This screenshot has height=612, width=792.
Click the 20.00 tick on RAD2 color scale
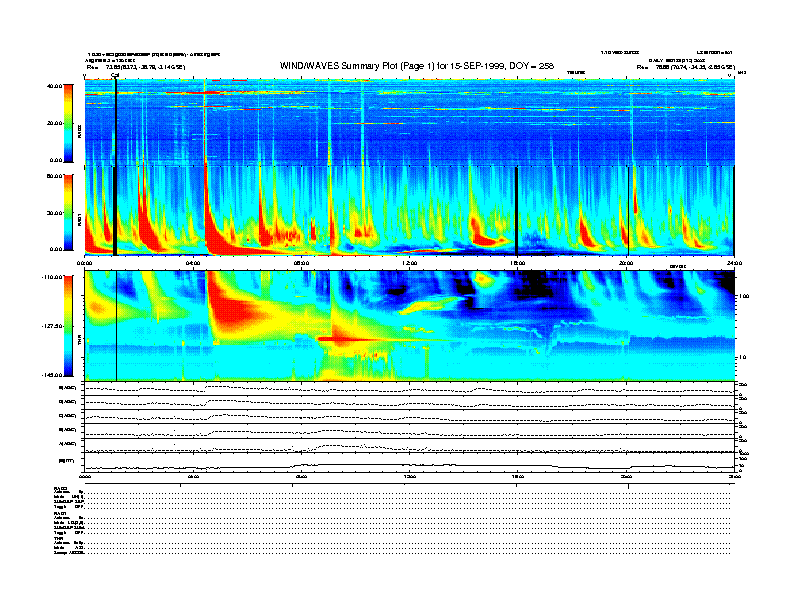point(54,123)
